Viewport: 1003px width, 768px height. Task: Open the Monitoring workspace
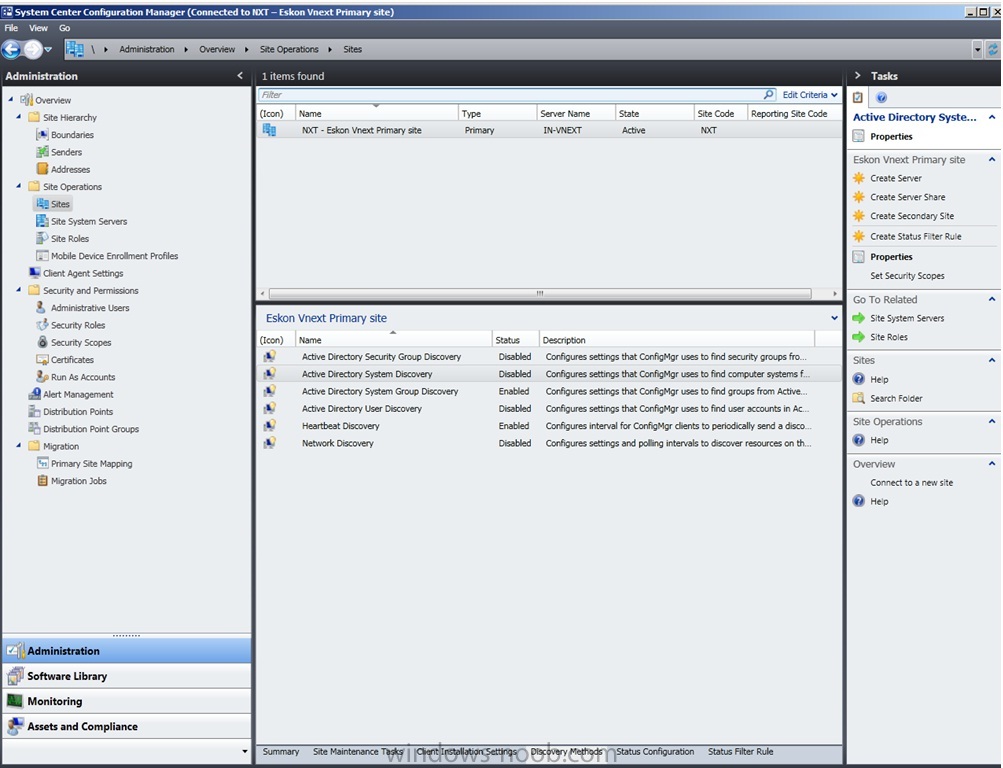[x=127, y=701]
